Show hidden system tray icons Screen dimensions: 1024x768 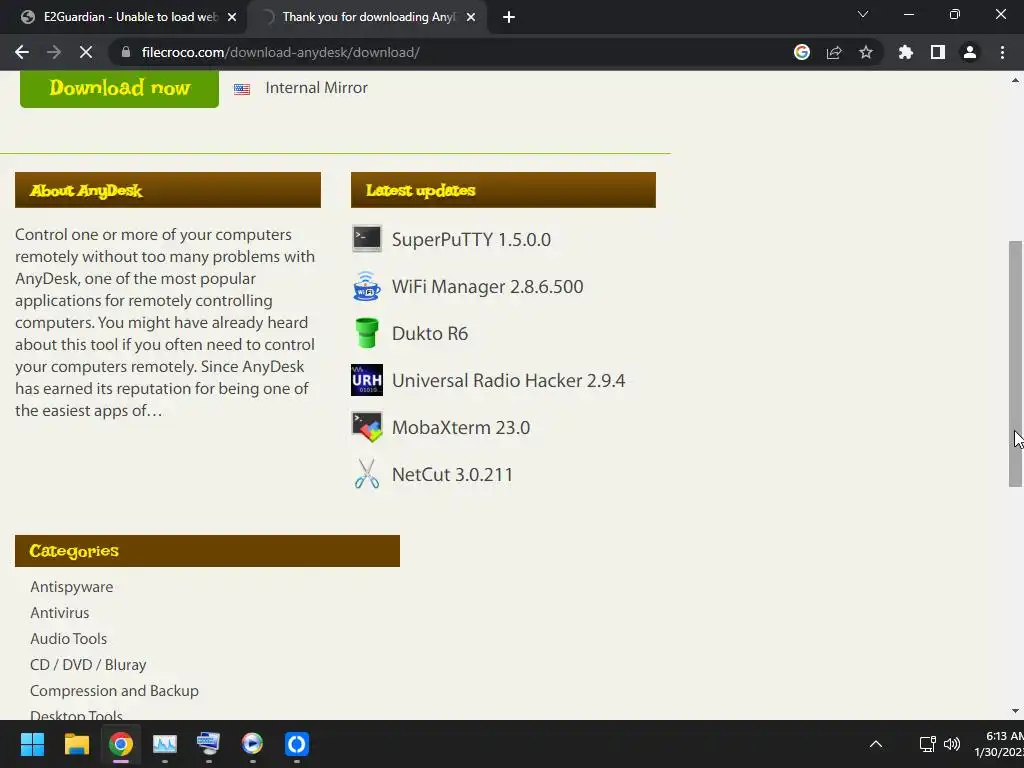tap(876, 744)
